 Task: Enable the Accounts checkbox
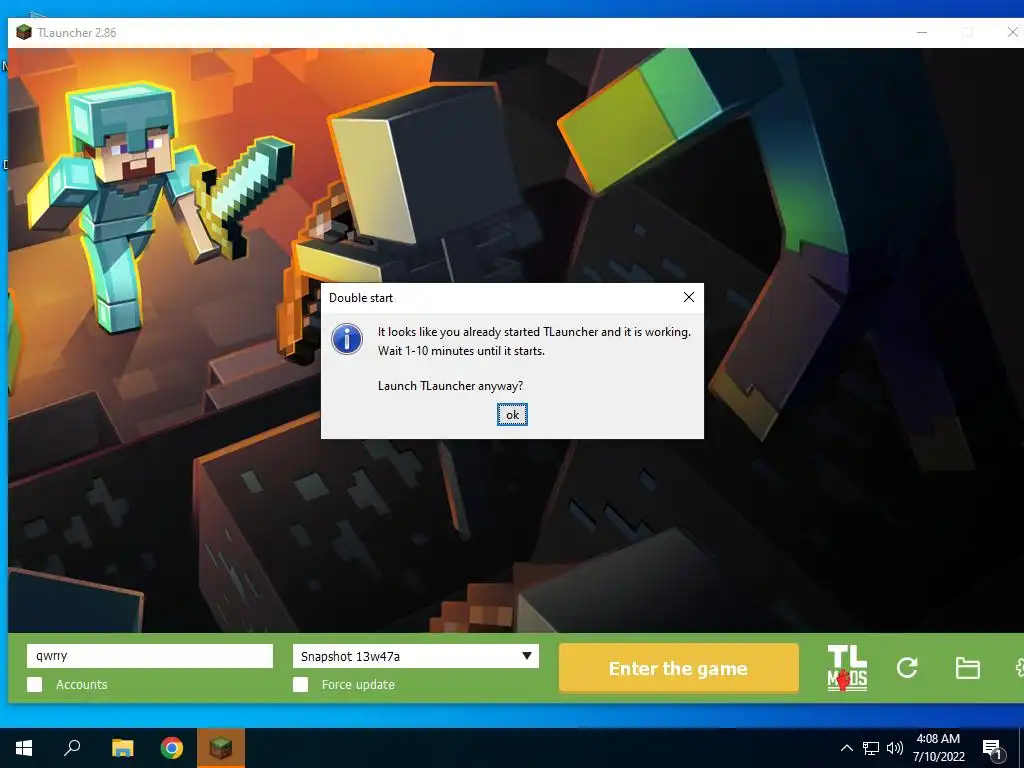coord(35,684)
